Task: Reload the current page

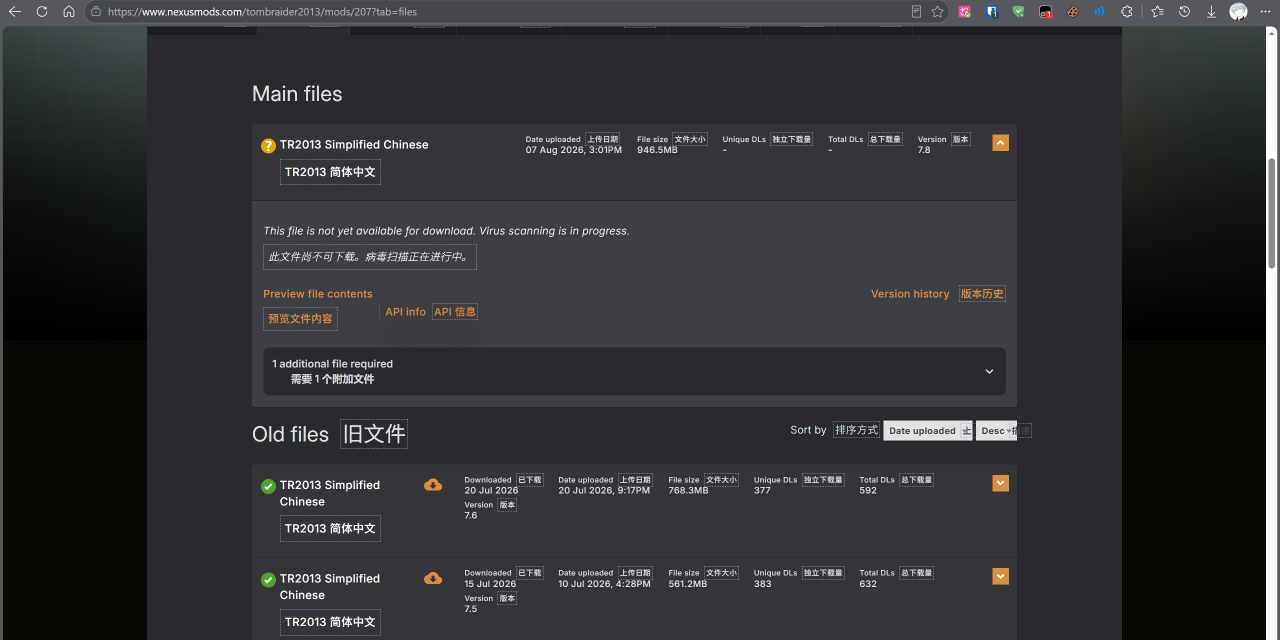Action: coord(42,12)
